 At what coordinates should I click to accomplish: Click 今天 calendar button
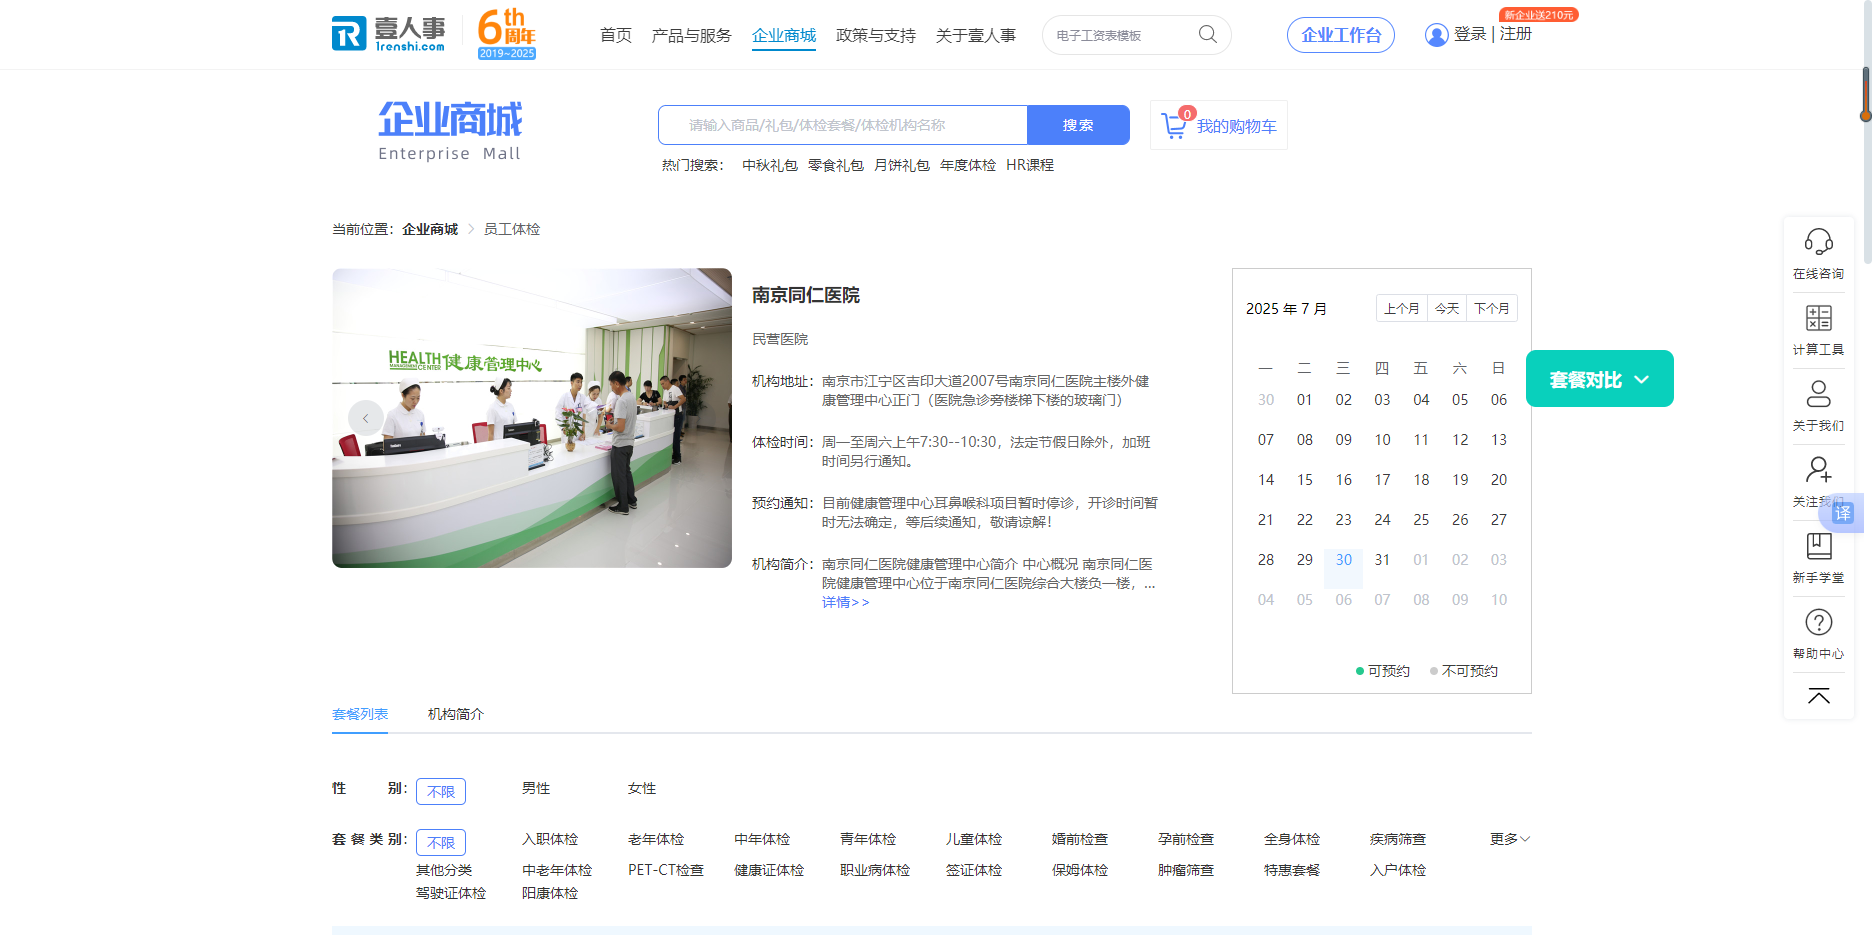coord(1447,308)
